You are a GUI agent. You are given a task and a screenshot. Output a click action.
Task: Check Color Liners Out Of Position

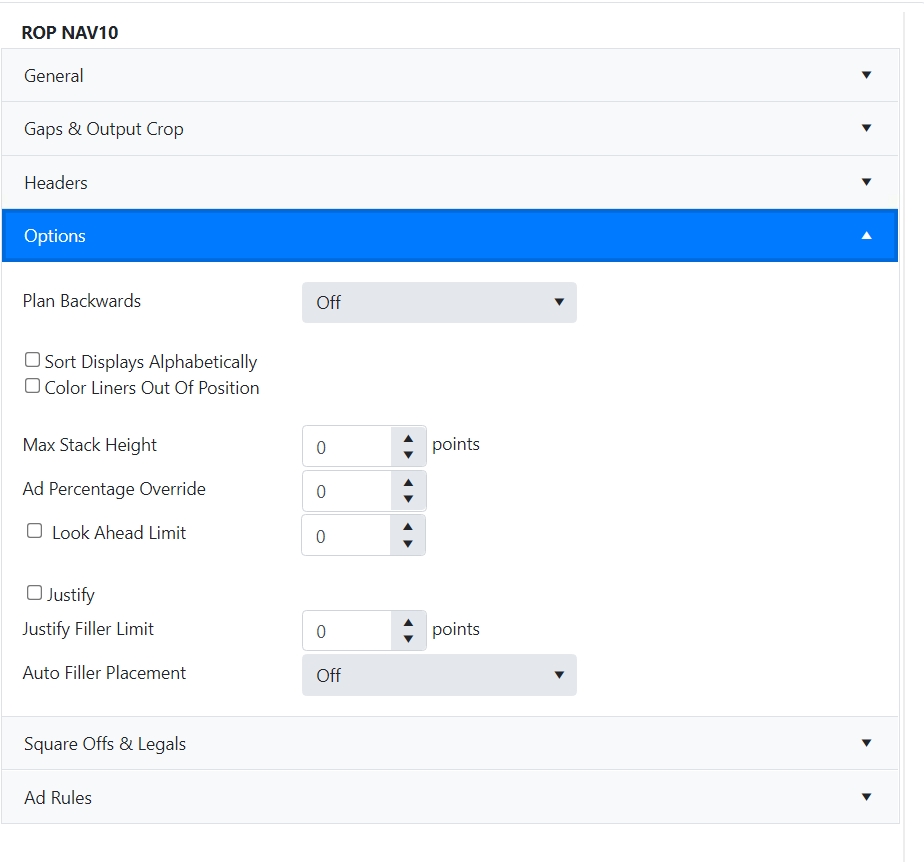(x=33, y=386)
